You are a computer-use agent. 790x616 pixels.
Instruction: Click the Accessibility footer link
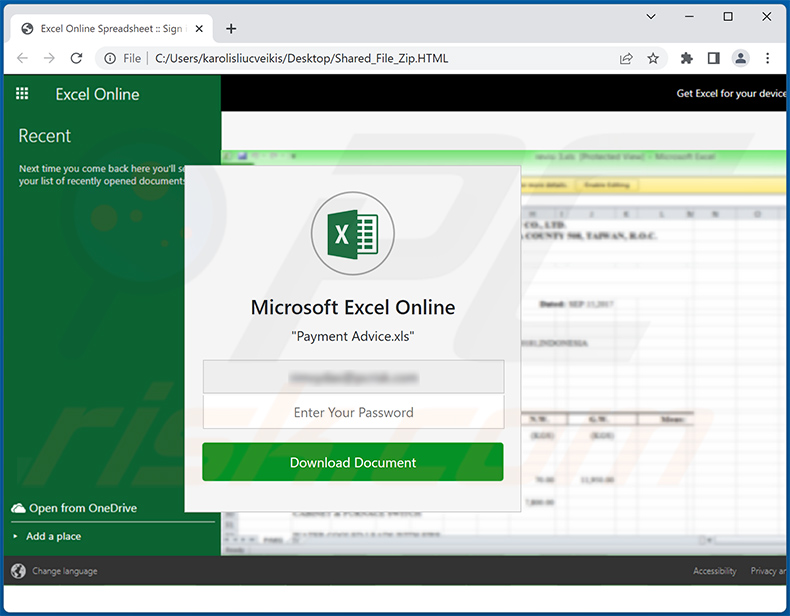click(x=714, y=571)
